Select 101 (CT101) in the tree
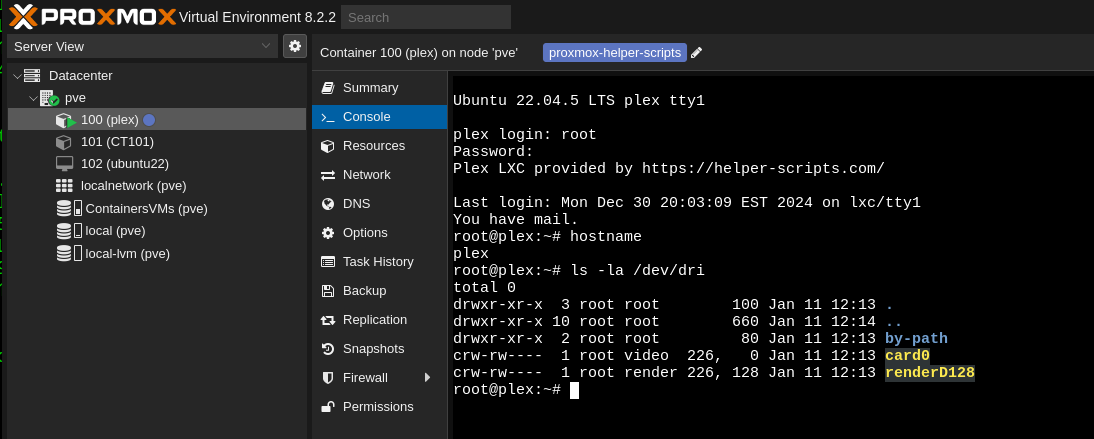Screen dimensions: 1094x439 (117, 142)
